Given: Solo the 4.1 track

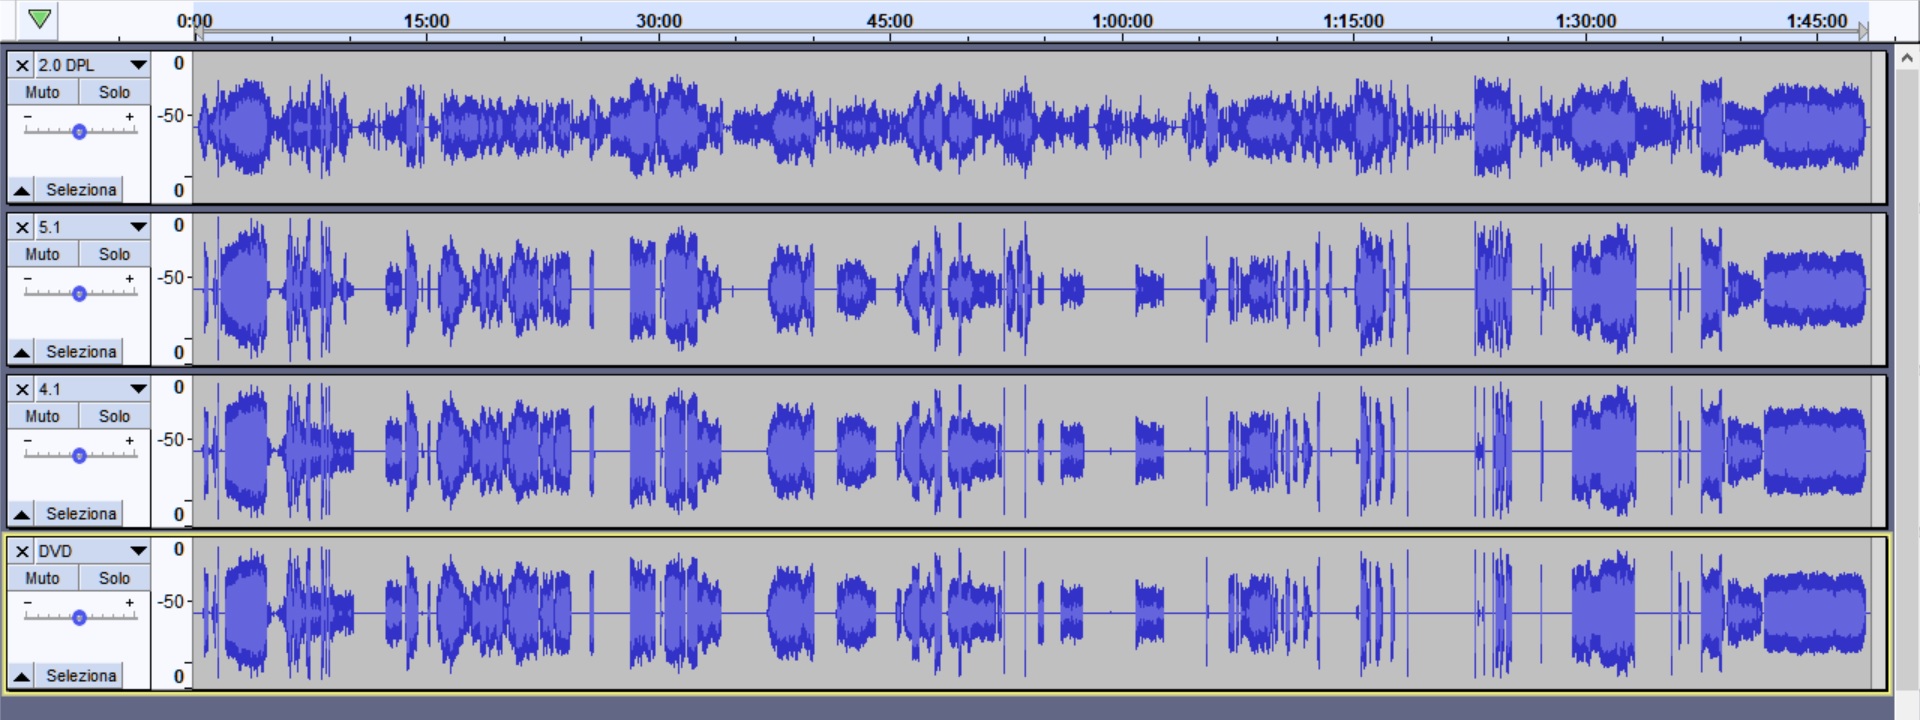Looking at the screenshot, I should point(114,416).
